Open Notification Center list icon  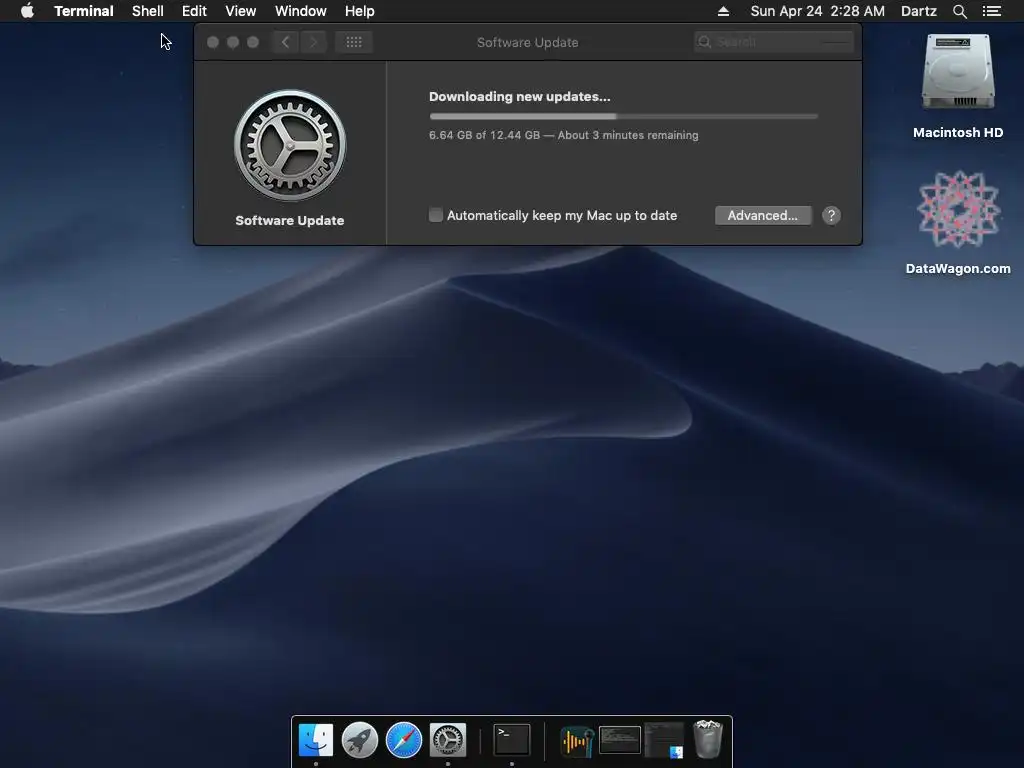point(991,11)
